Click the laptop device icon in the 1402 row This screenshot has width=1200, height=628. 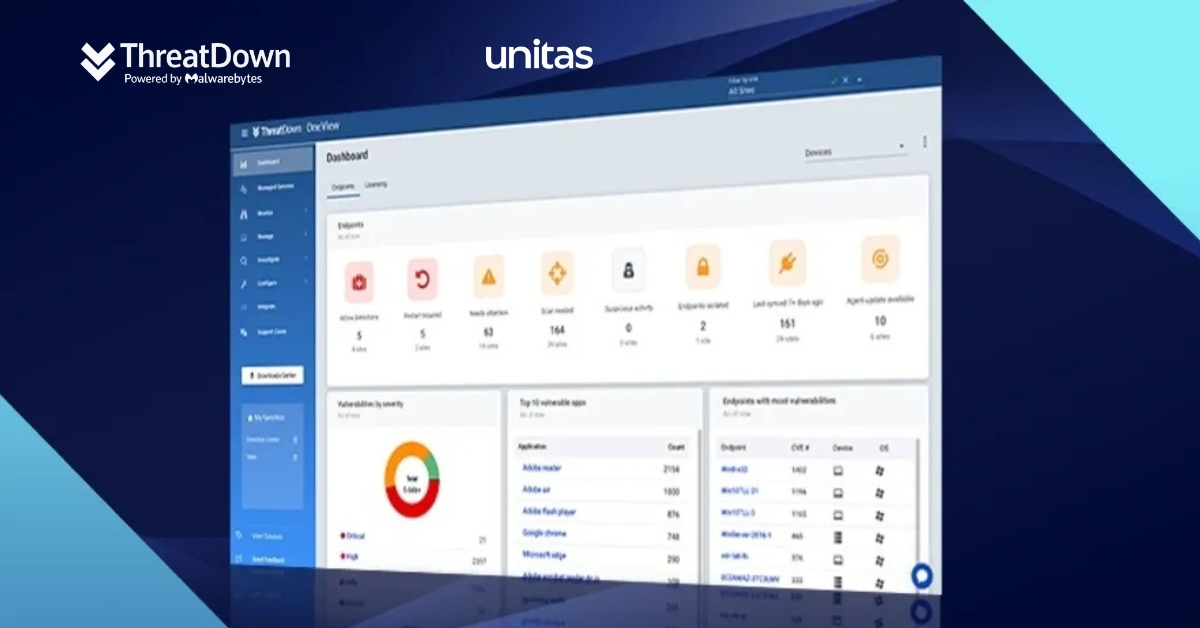point(838,469)
